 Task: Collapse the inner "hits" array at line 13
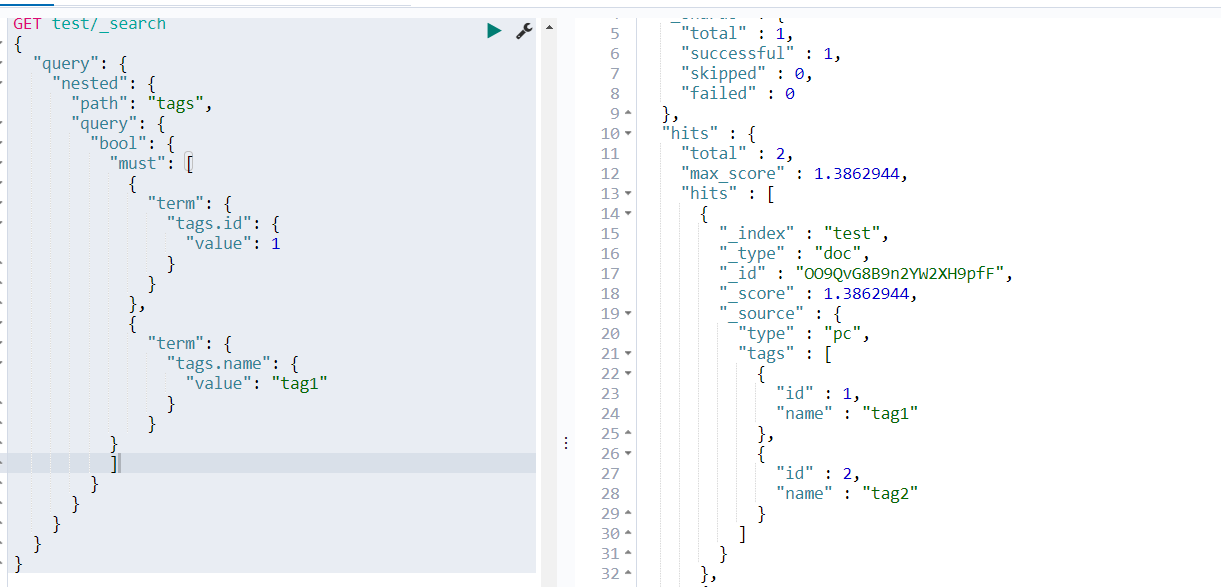pos(628,194)
